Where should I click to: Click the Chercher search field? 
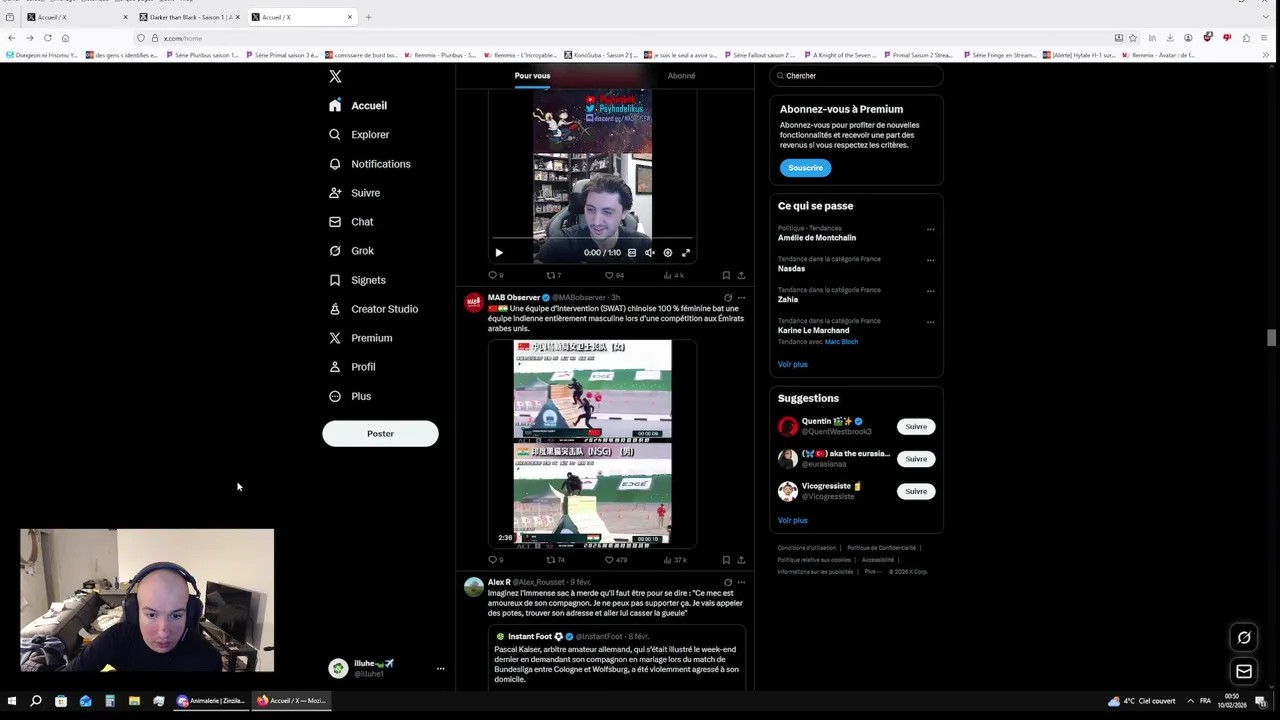click(x=856, y=76)
